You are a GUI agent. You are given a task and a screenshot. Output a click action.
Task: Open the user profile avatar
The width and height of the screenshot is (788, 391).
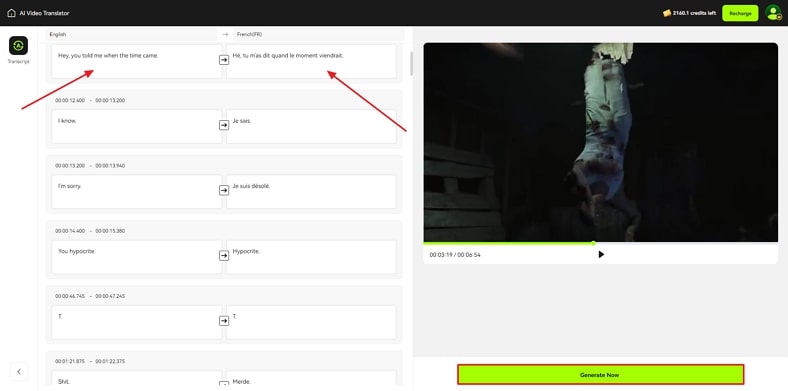773,13
